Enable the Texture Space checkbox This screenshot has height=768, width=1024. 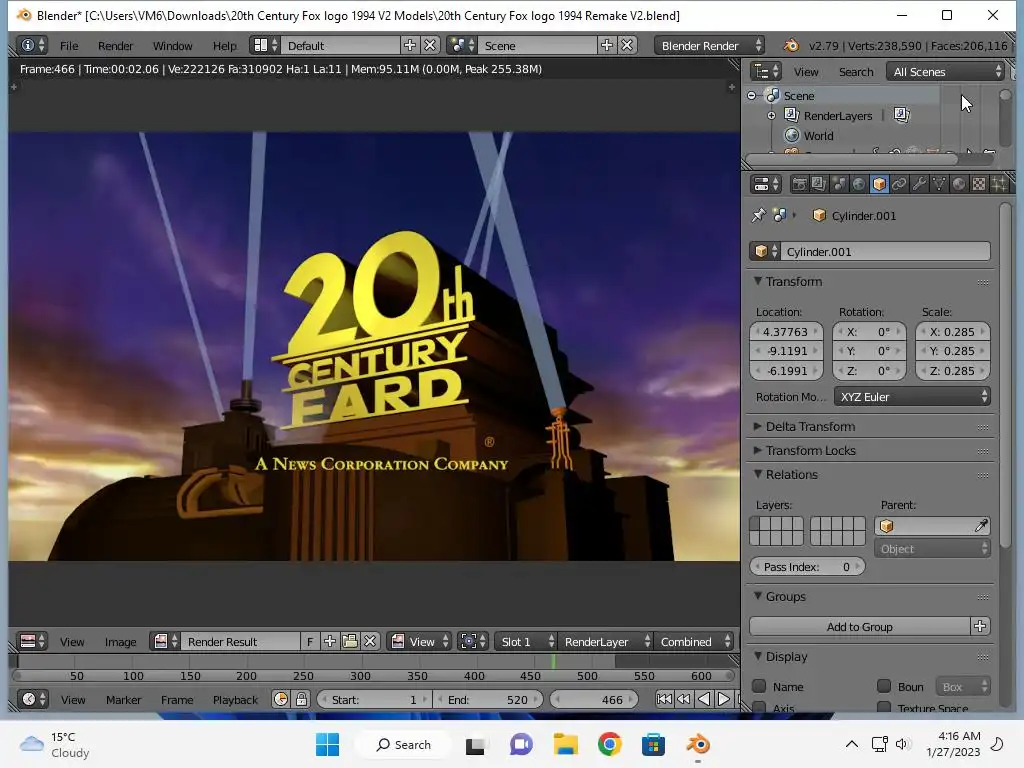pyautogui.click(x=884, y=708)
